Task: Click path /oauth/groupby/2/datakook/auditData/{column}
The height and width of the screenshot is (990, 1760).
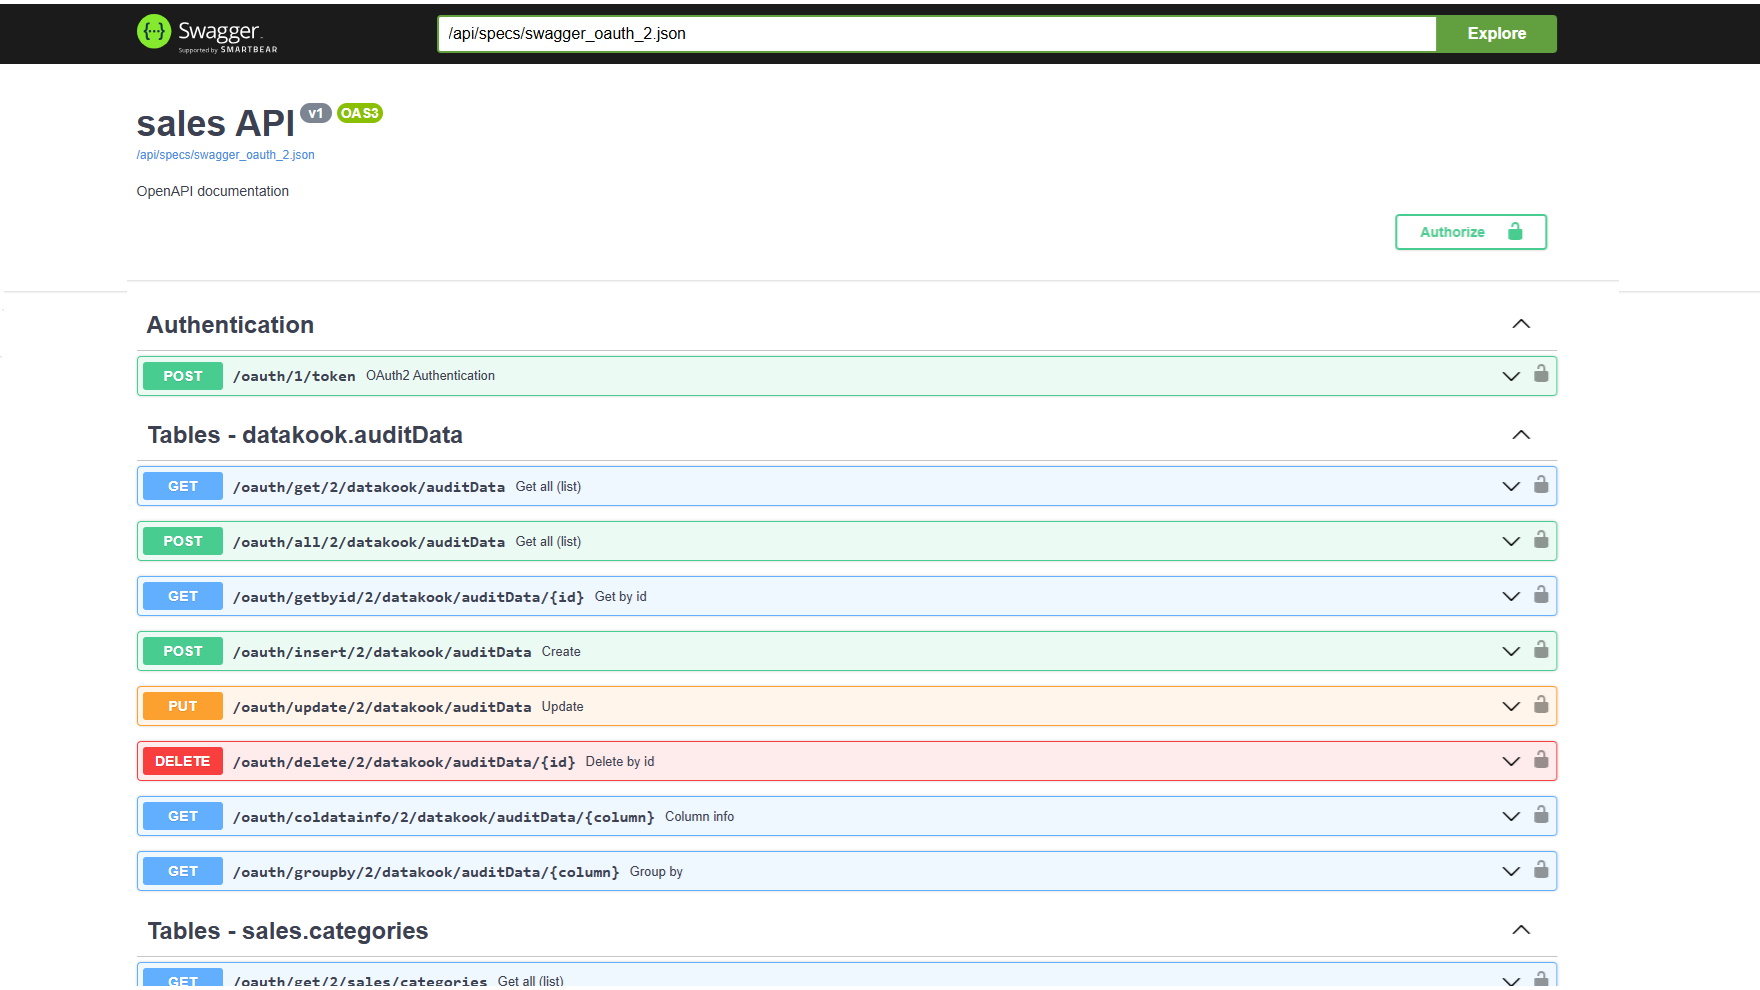Action: coord(426,872)
